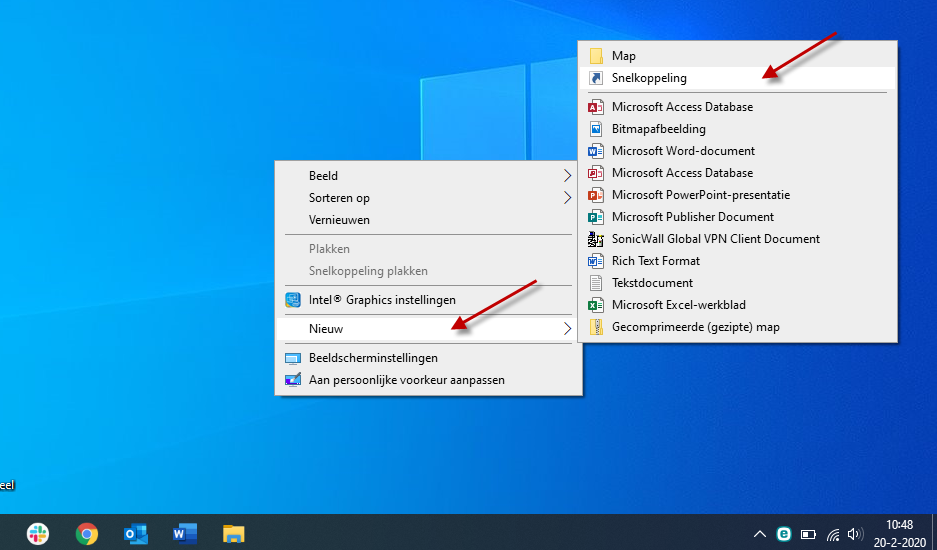Click the red 'A' Access Database icon
Viewport: 937px width, 550px height.
pos(596,107)
